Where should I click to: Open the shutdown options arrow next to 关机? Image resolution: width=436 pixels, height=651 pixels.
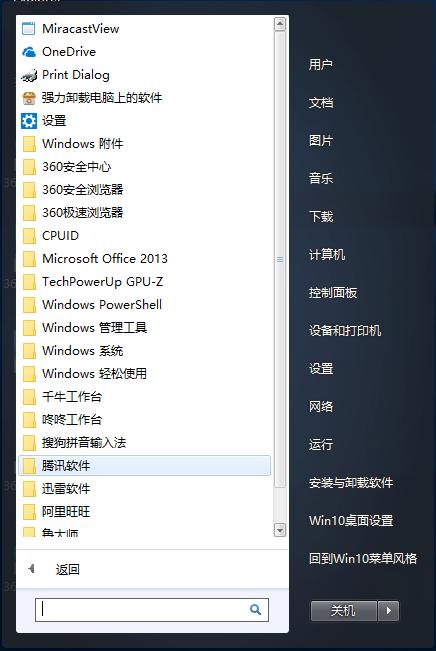pyautogui.click(x=389, y=611)
